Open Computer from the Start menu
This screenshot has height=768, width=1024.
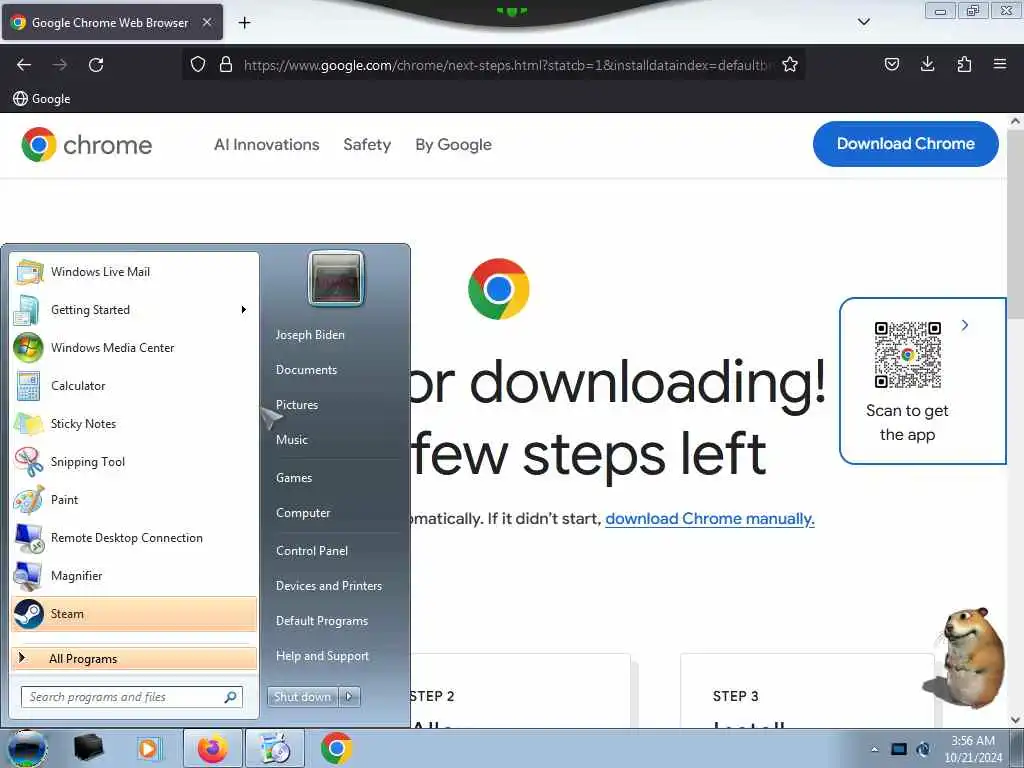[x=303, y=513]
